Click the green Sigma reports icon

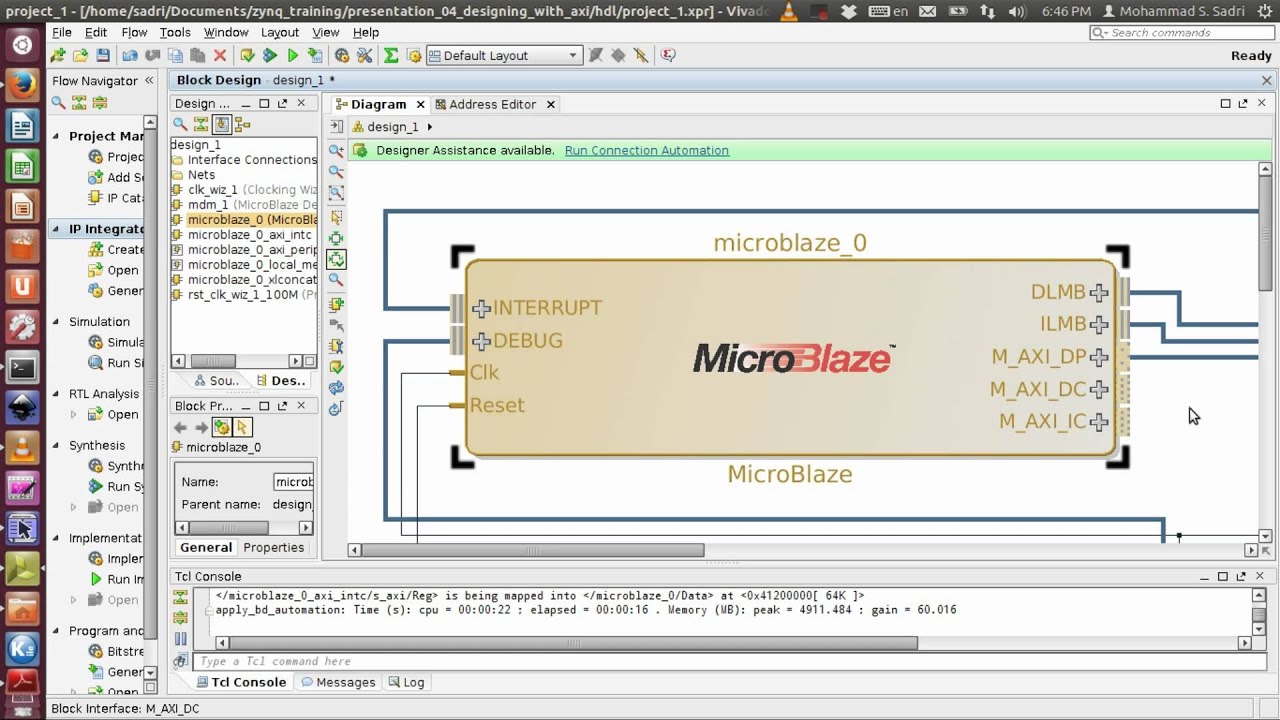click(391, 56)
